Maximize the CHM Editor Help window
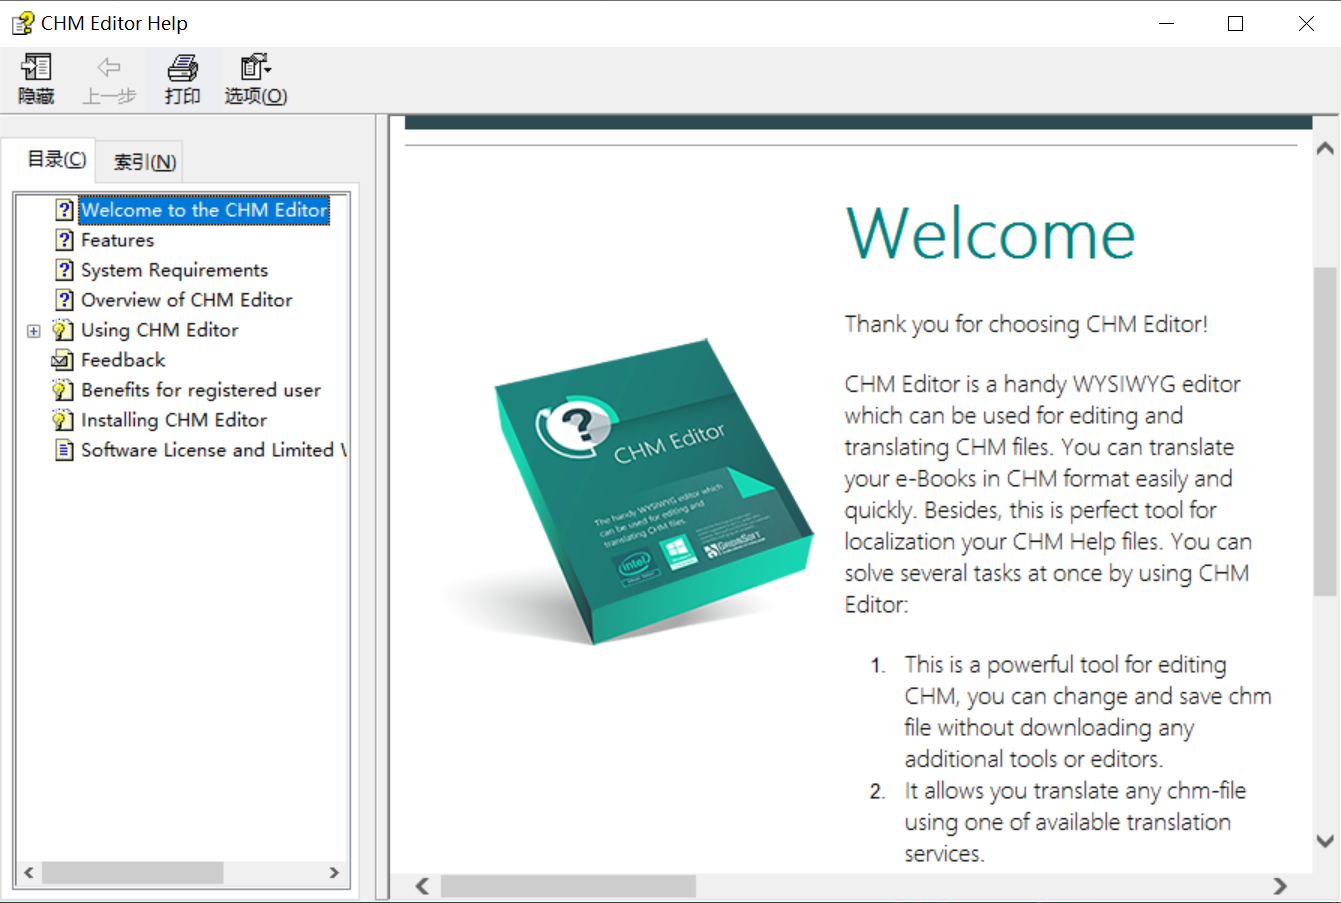Image resolution: width=1341 pixels, height=903 pixels. point(1236,23)
